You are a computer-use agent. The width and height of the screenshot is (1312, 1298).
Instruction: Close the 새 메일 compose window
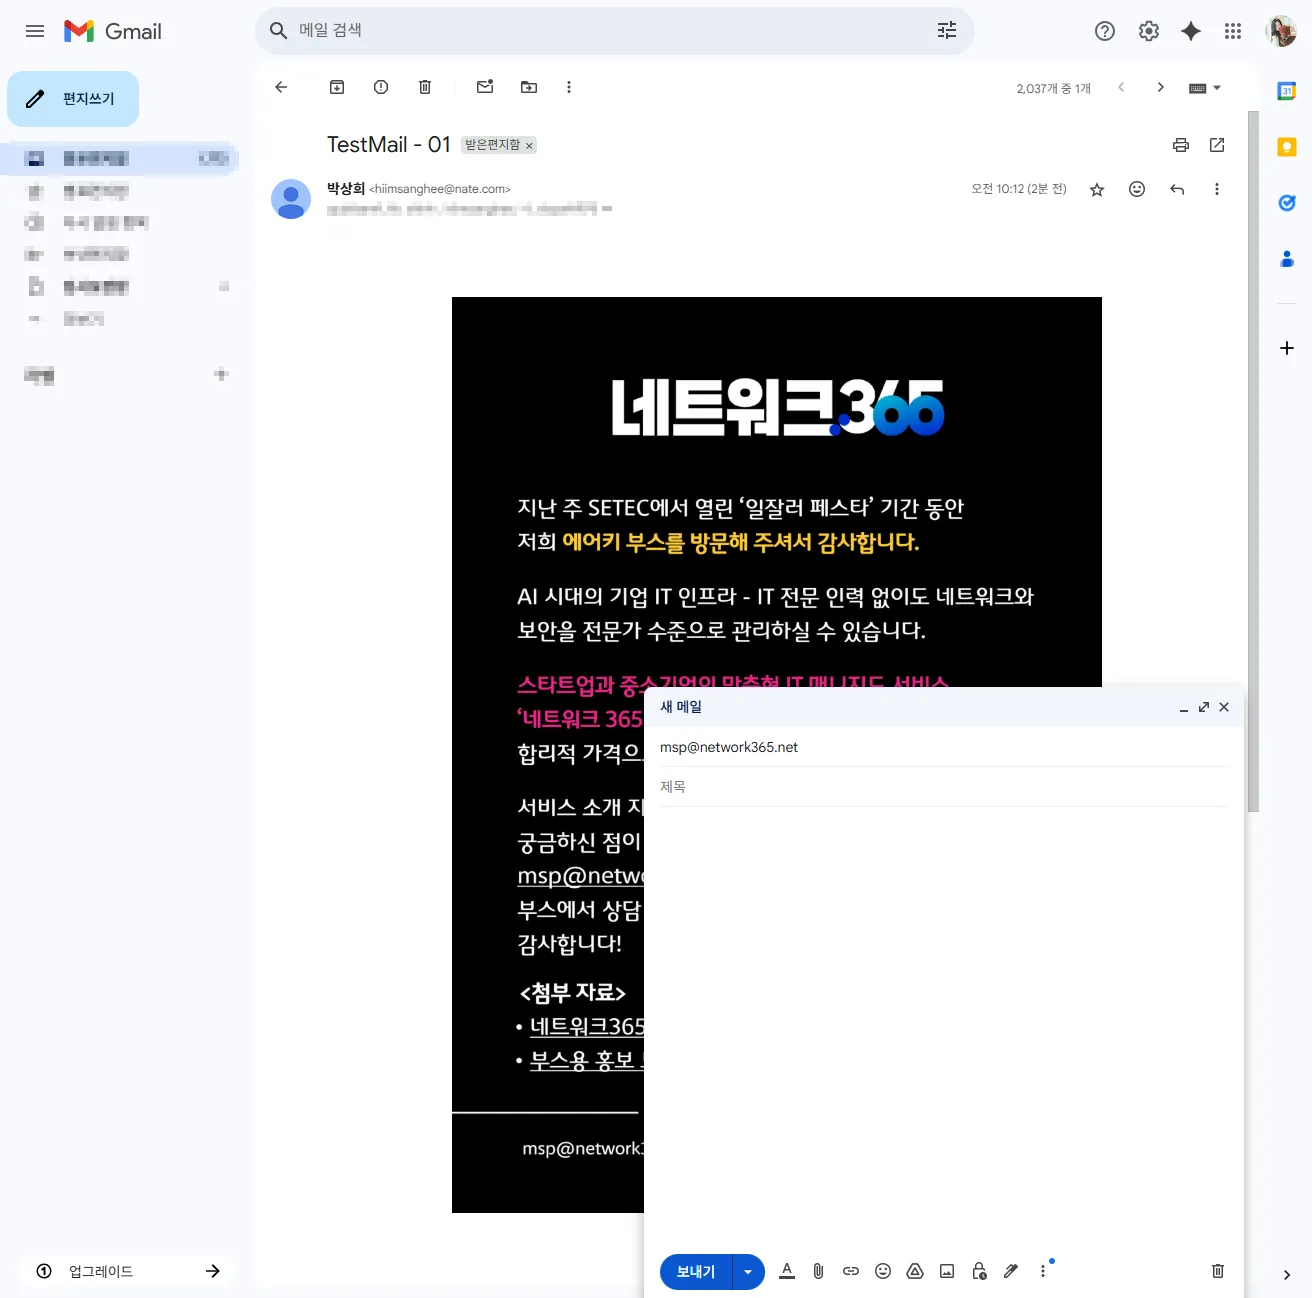click(x=1224, y=707)
